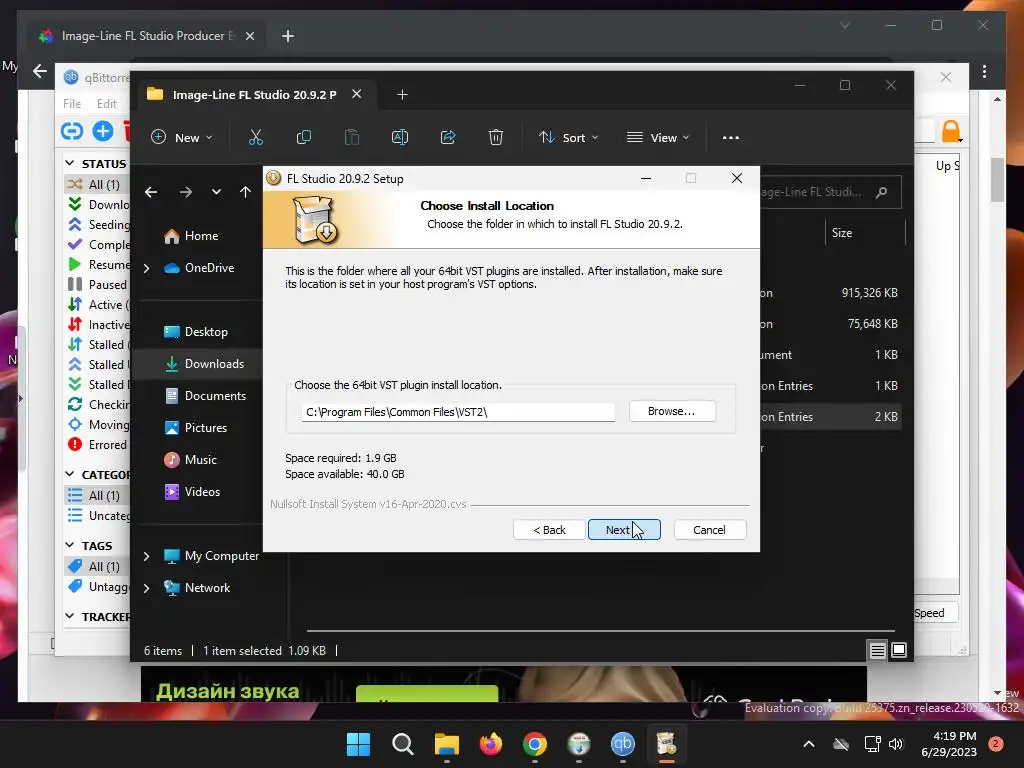1024x768 pixels.
Task: Select Errored filter in qBittorrent
Action: [x=98, y=445]
